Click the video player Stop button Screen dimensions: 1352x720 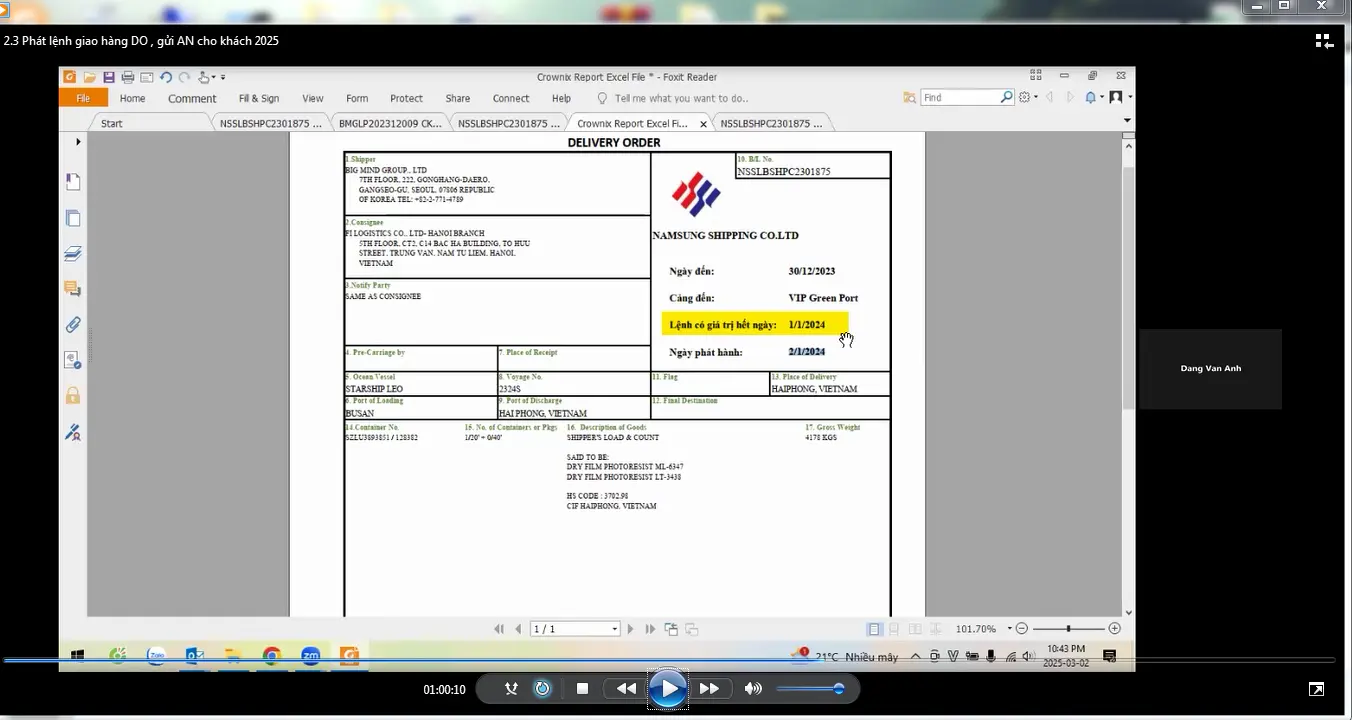tap(582, 688)
